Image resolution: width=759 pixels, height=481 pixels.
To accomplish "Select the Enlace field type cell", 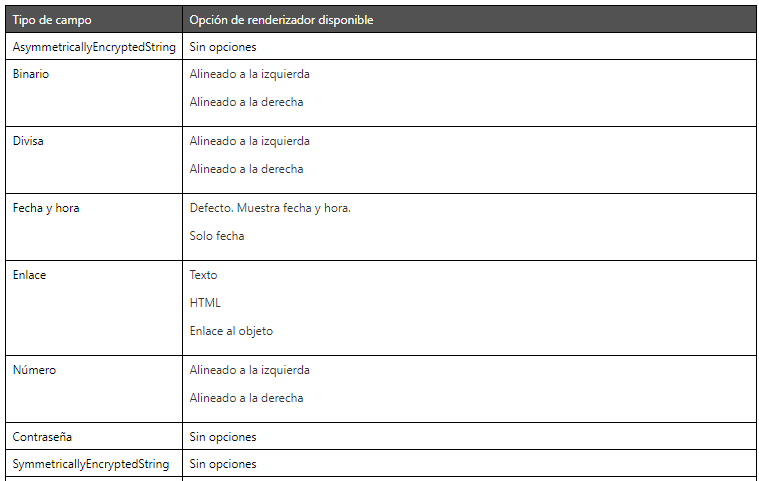I will click(x=29, y=275).
